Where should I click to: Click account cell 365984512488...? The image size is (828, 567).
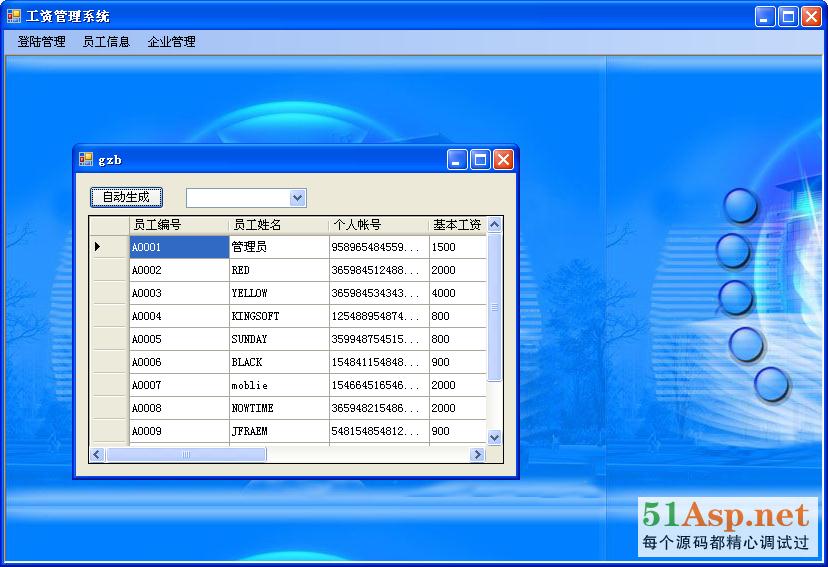point(379,270)
